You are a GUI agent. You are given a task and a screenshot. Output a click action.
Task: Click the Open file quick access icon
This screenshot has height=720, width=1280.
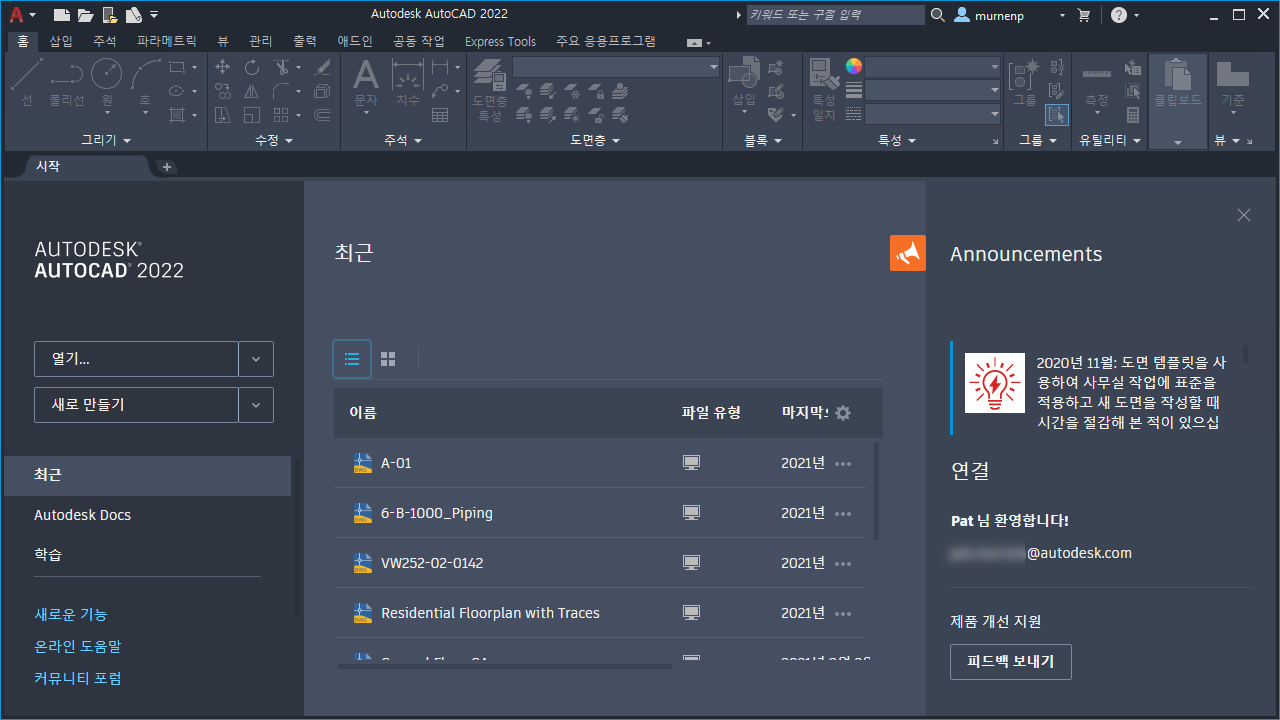[x=85, y=15]
